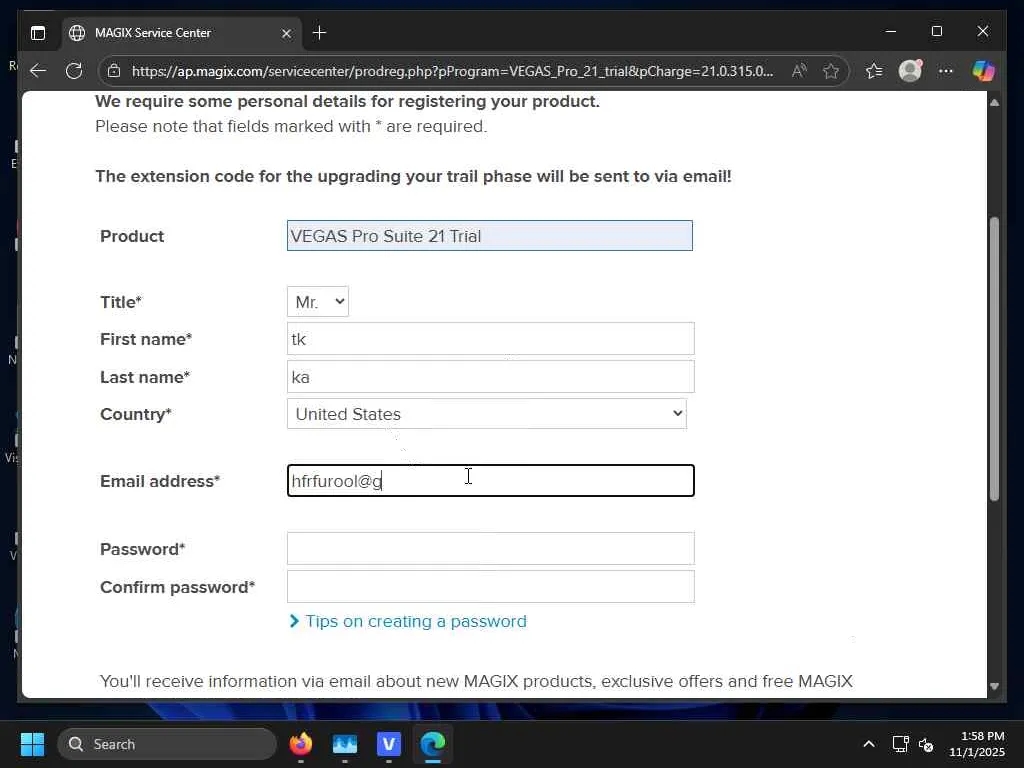Open the Title dropdown
Screen dimensions: 1024x768
(317, 302)
